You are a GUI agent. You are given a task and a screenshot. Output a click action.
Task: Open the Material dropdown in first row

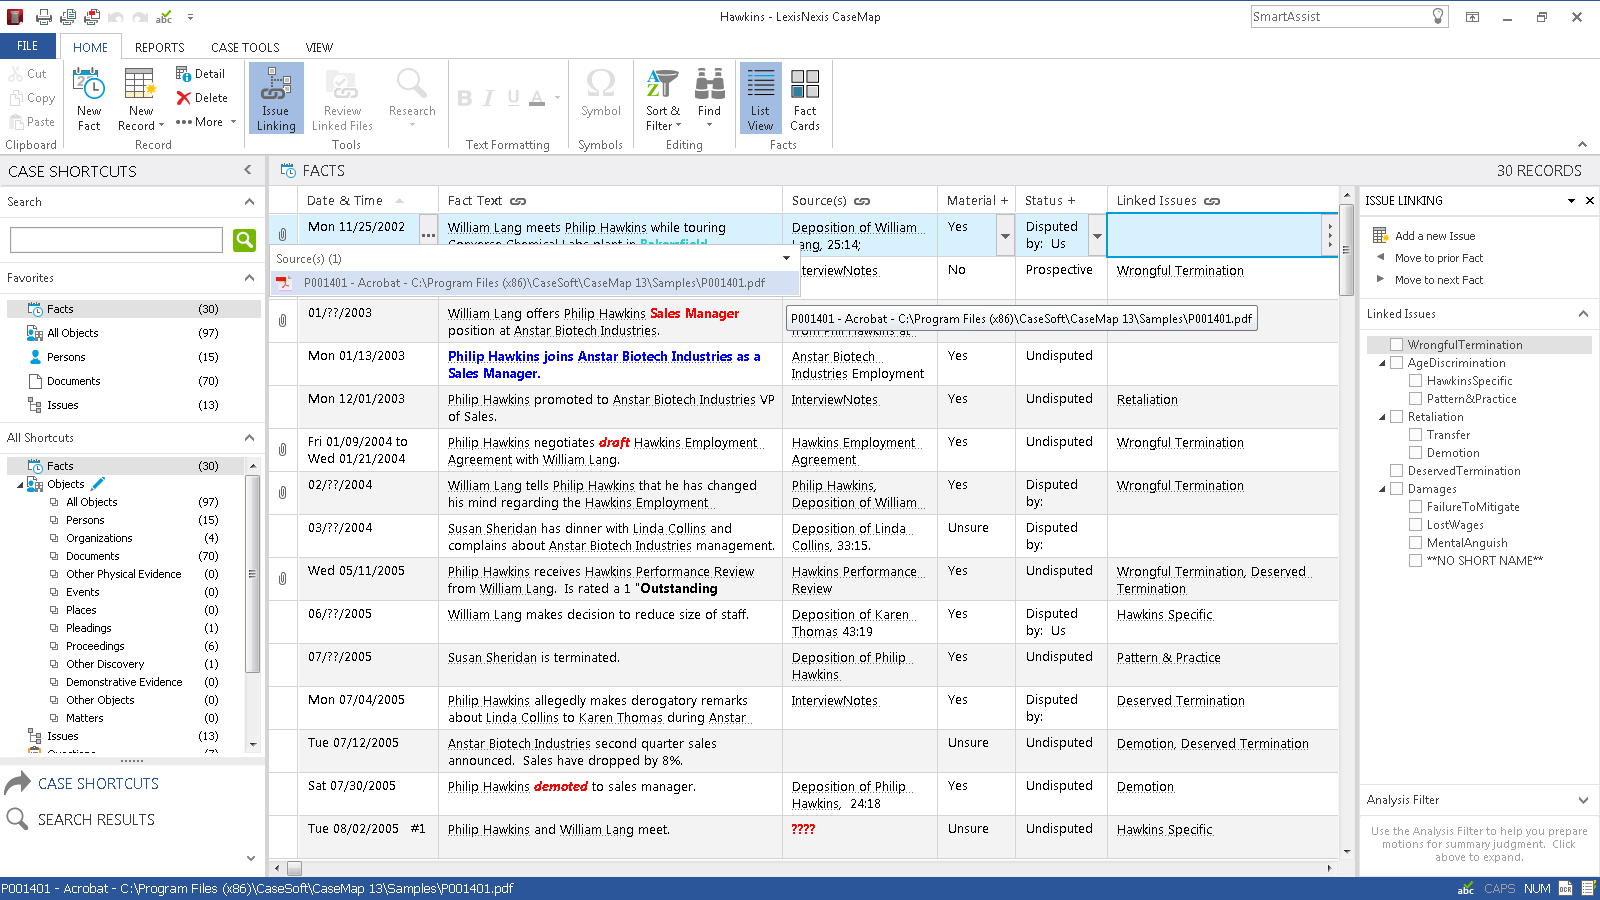[x=1005, y=236]
